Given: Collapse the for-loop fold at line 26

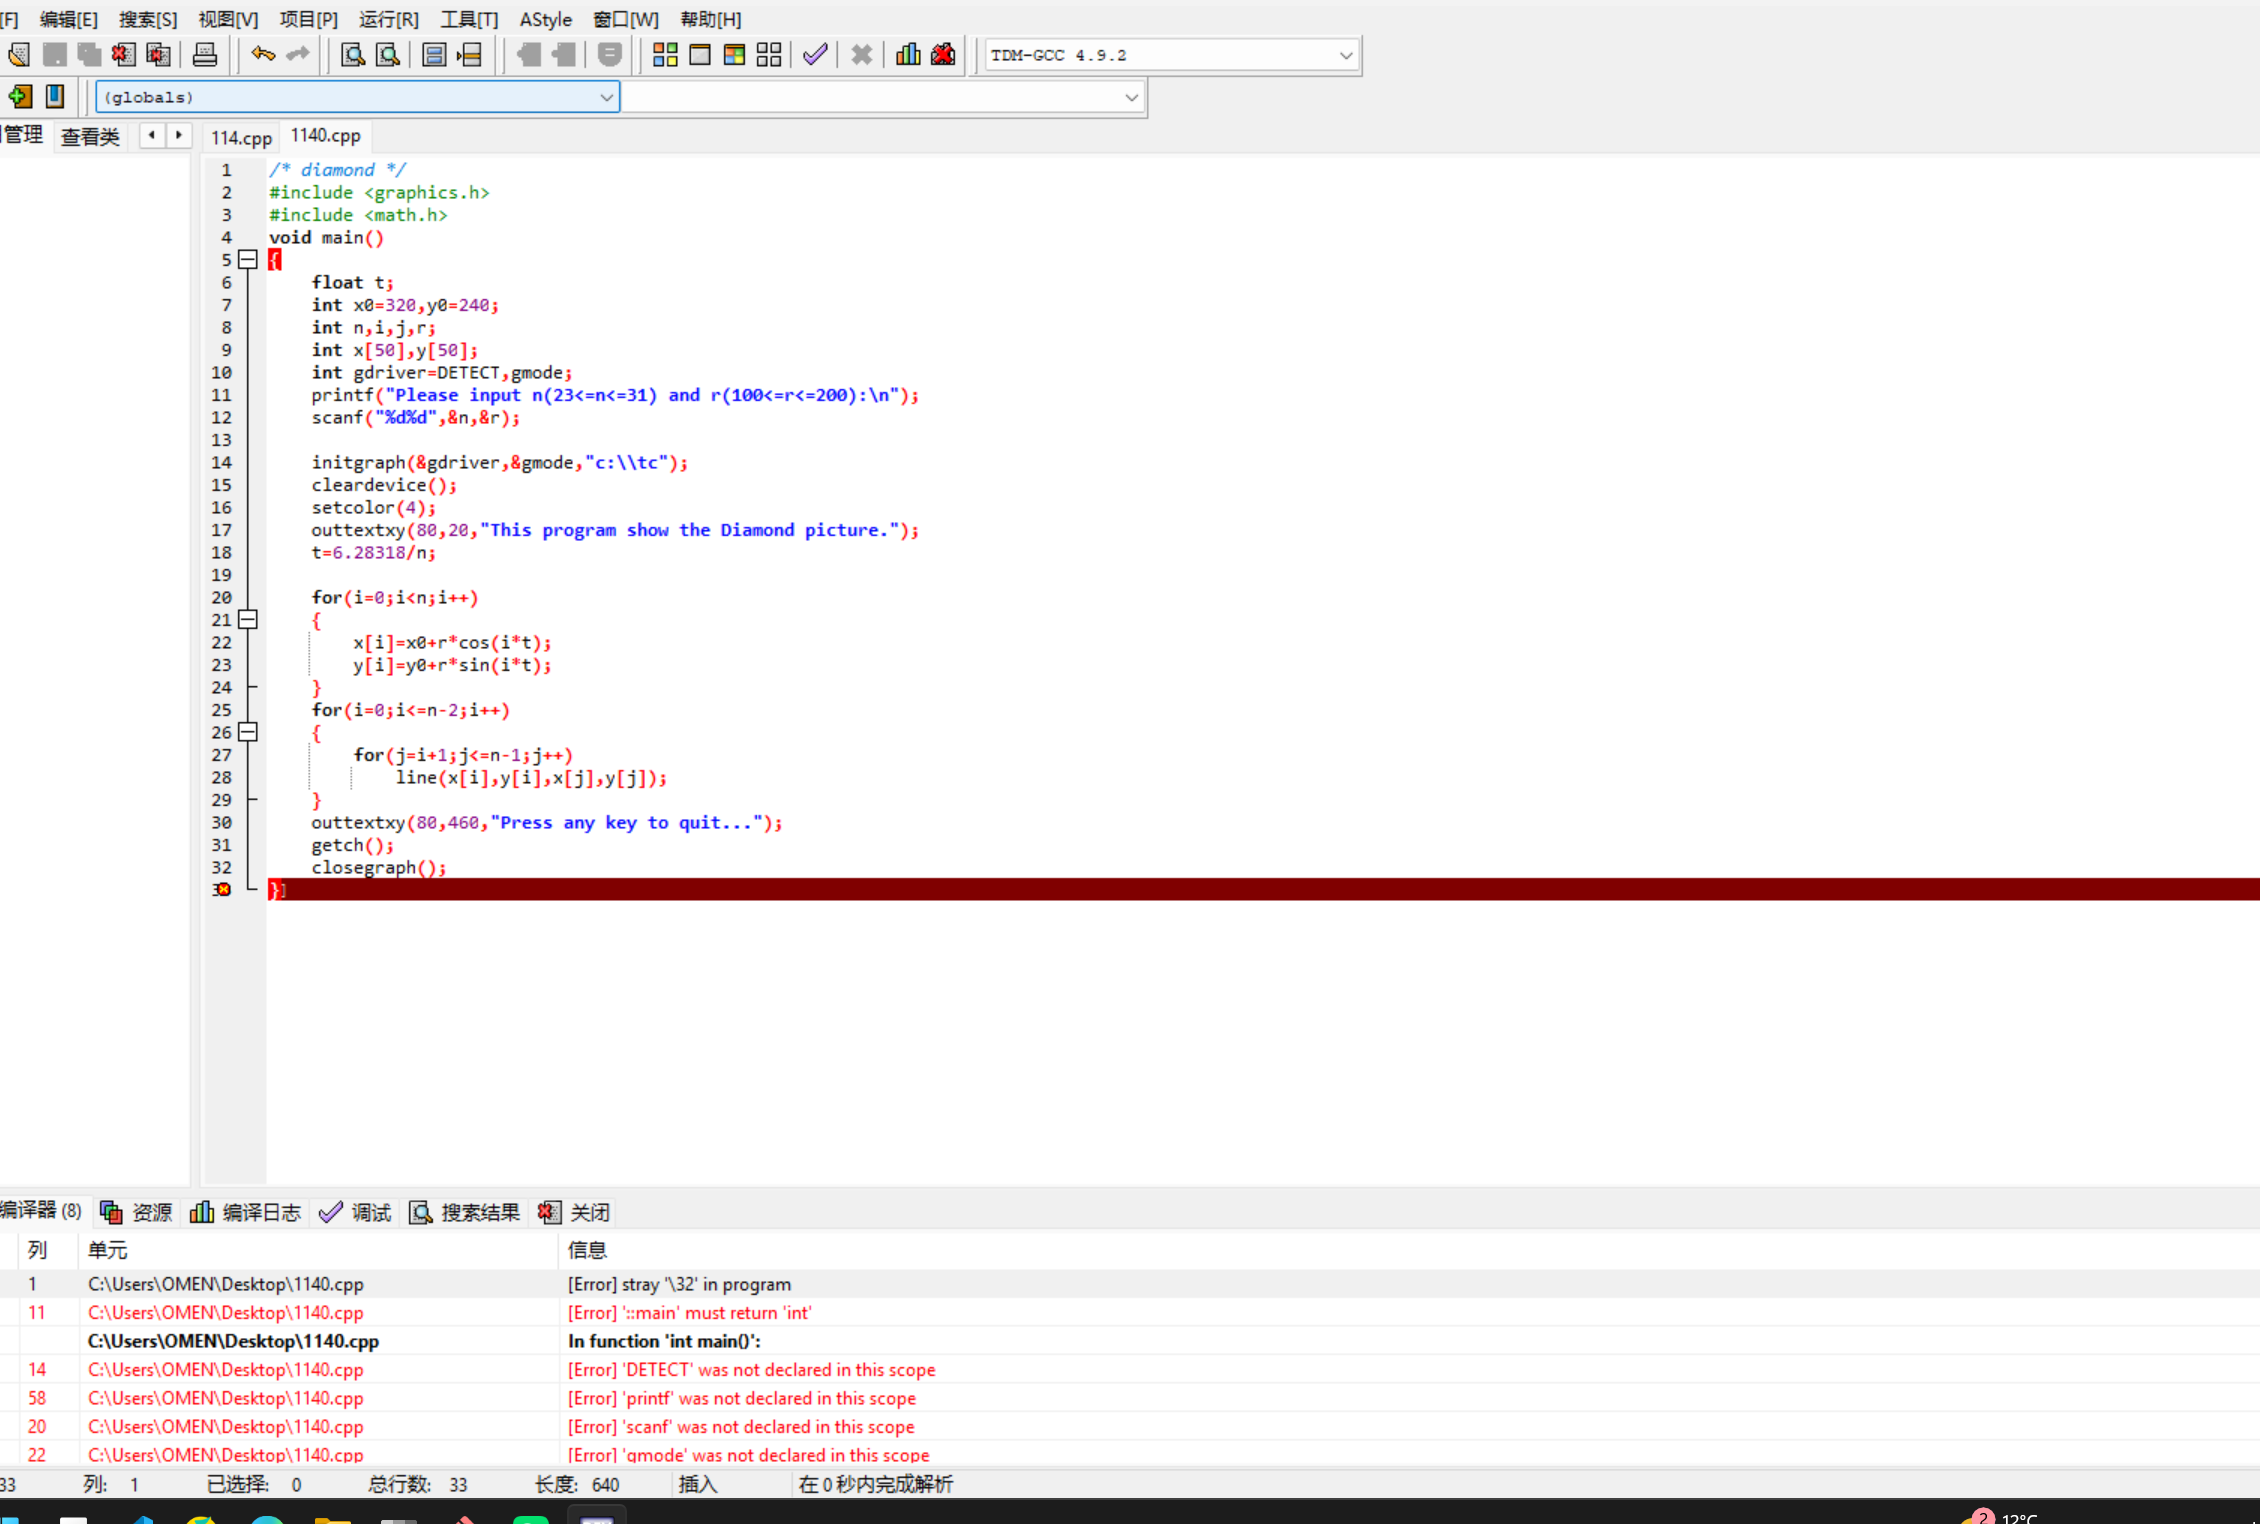Looking at the screenshot, I should (x=248, y=732).
